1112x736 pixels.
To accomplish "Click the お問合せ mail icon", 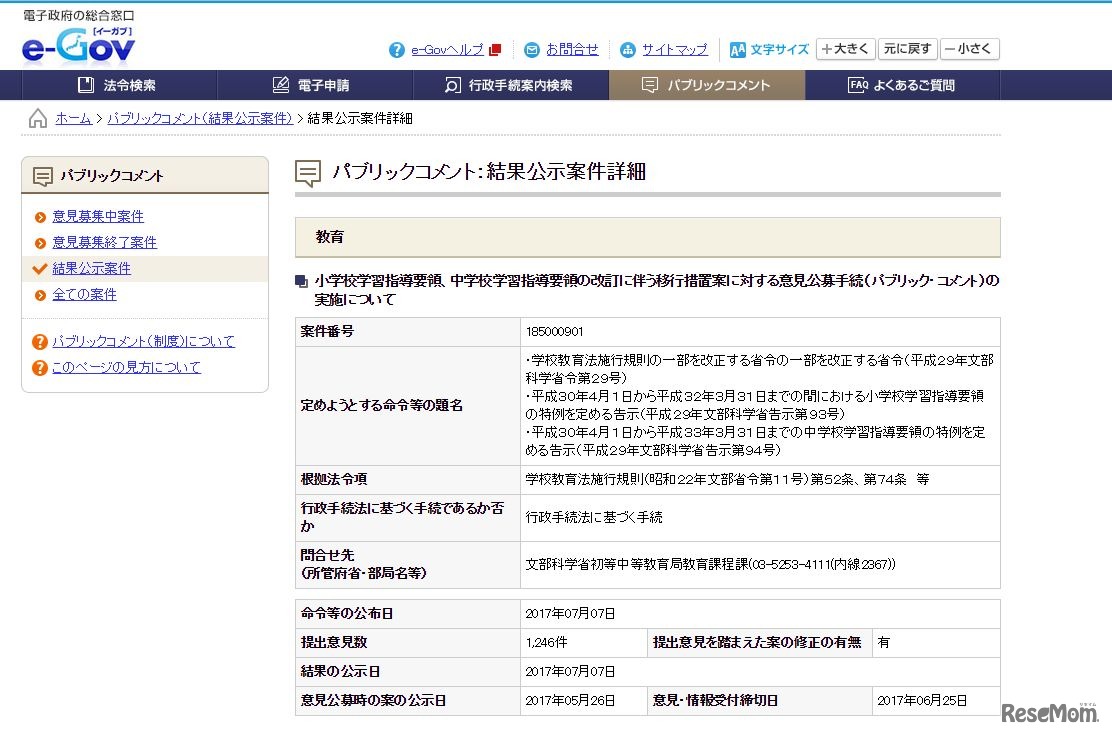I will 532,50.
